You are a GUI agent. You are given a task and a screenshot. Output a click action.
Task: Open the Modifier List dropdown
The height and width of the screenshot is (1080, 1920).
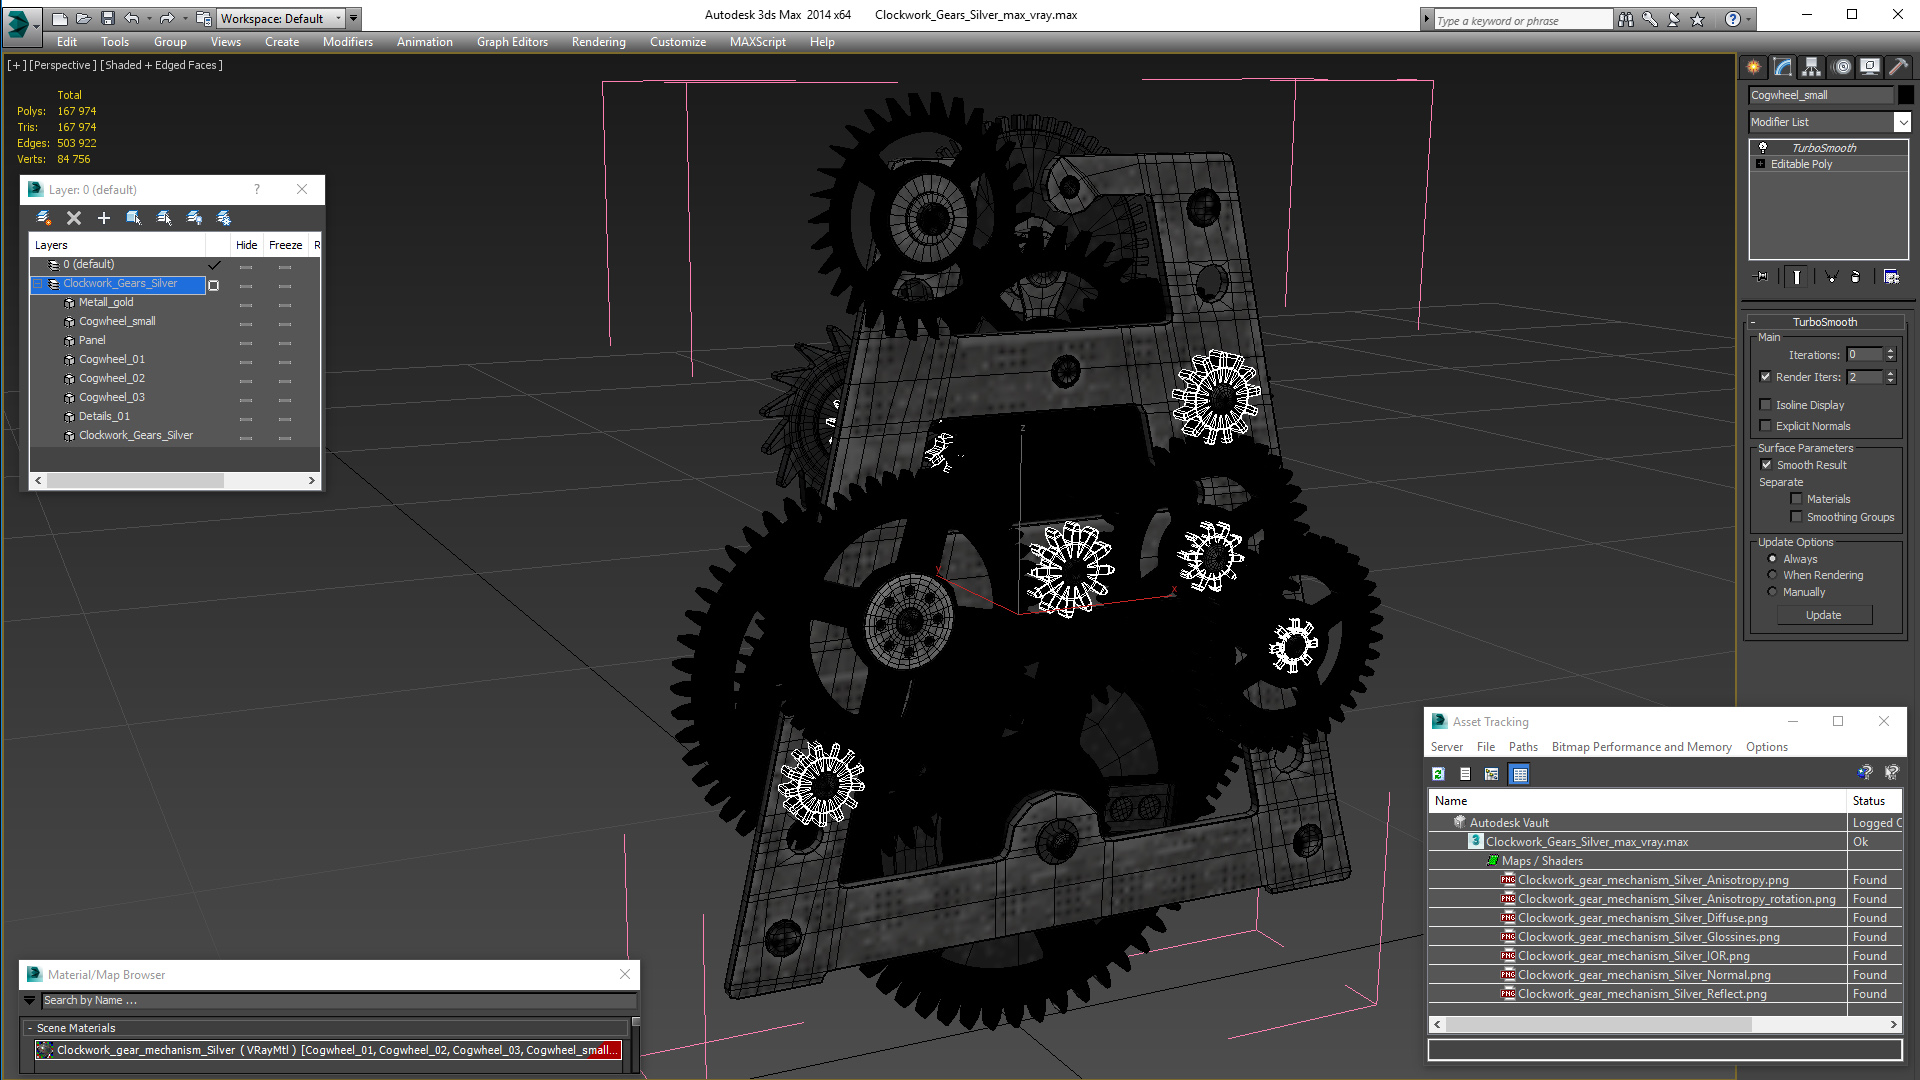tap(1902, 122)
